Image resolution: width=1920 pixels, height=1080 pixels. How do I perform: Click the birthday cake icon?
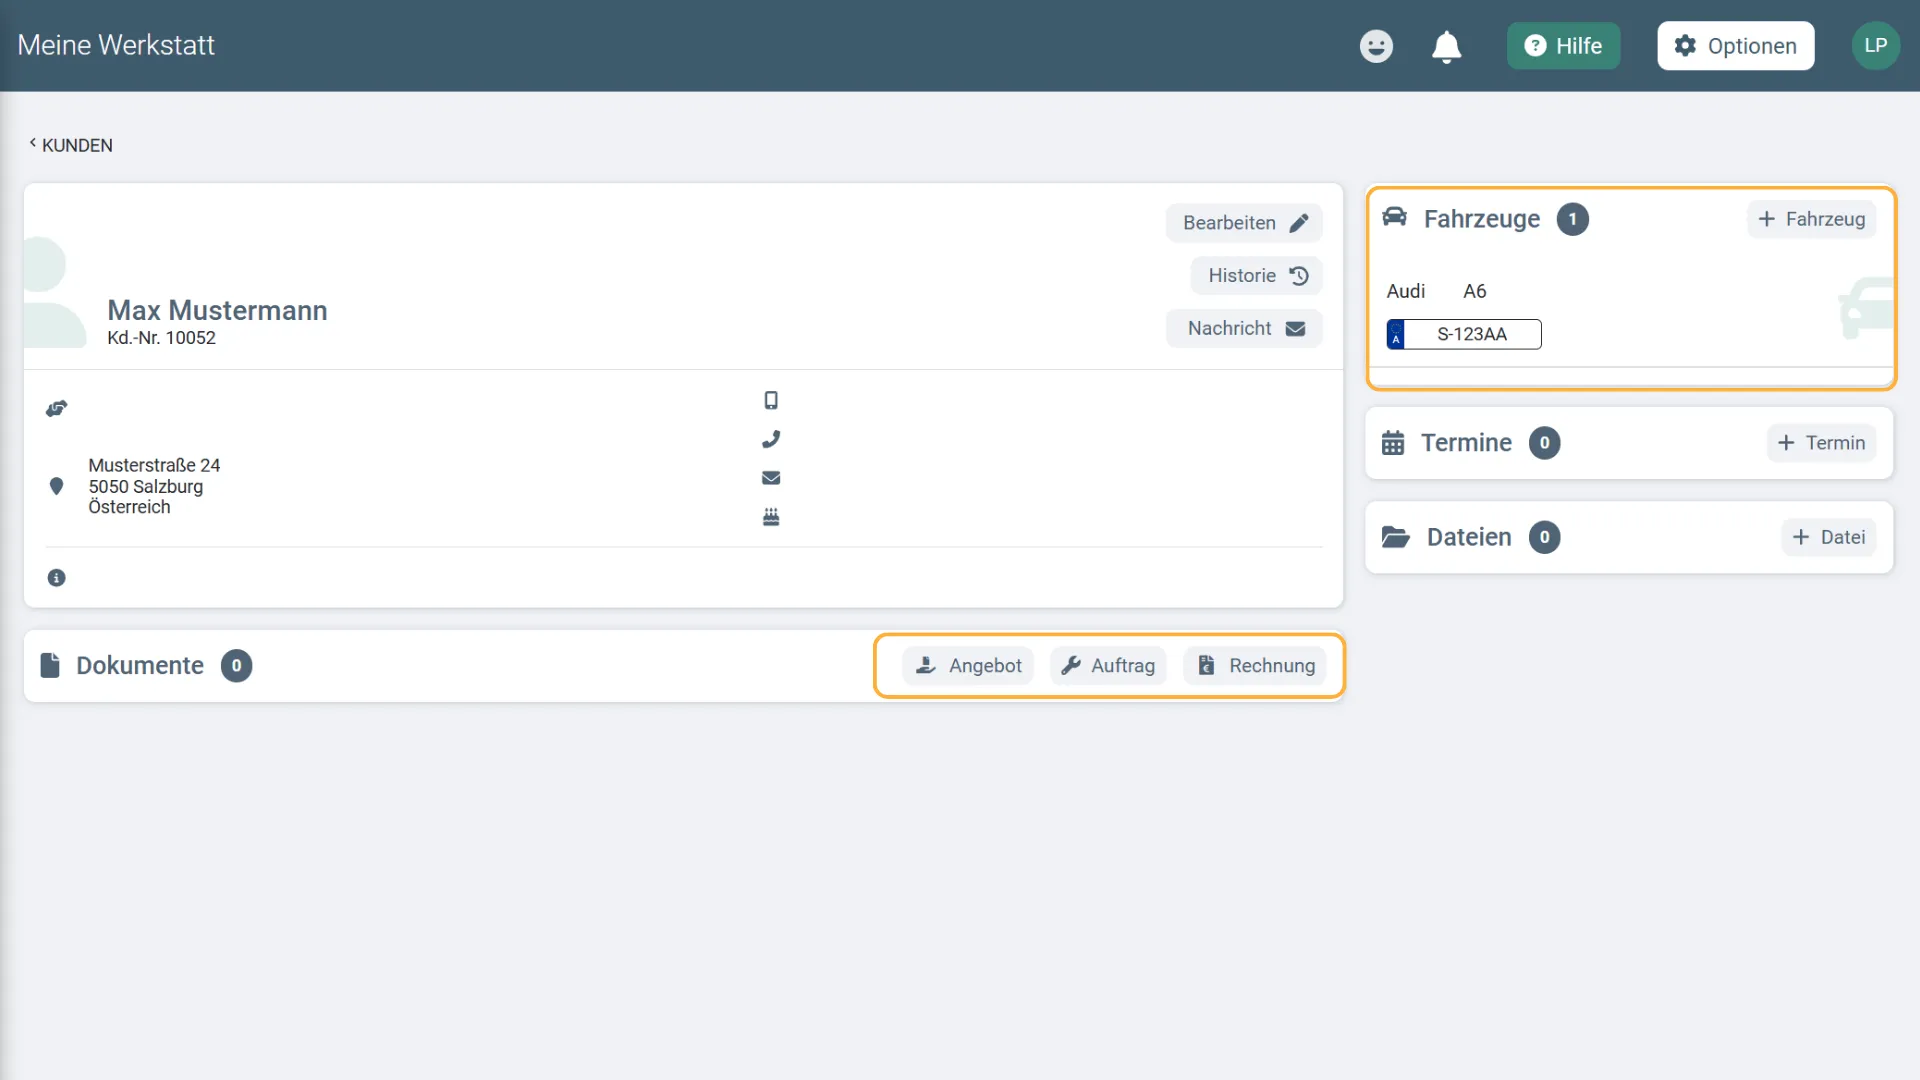(x=771, y=517)
